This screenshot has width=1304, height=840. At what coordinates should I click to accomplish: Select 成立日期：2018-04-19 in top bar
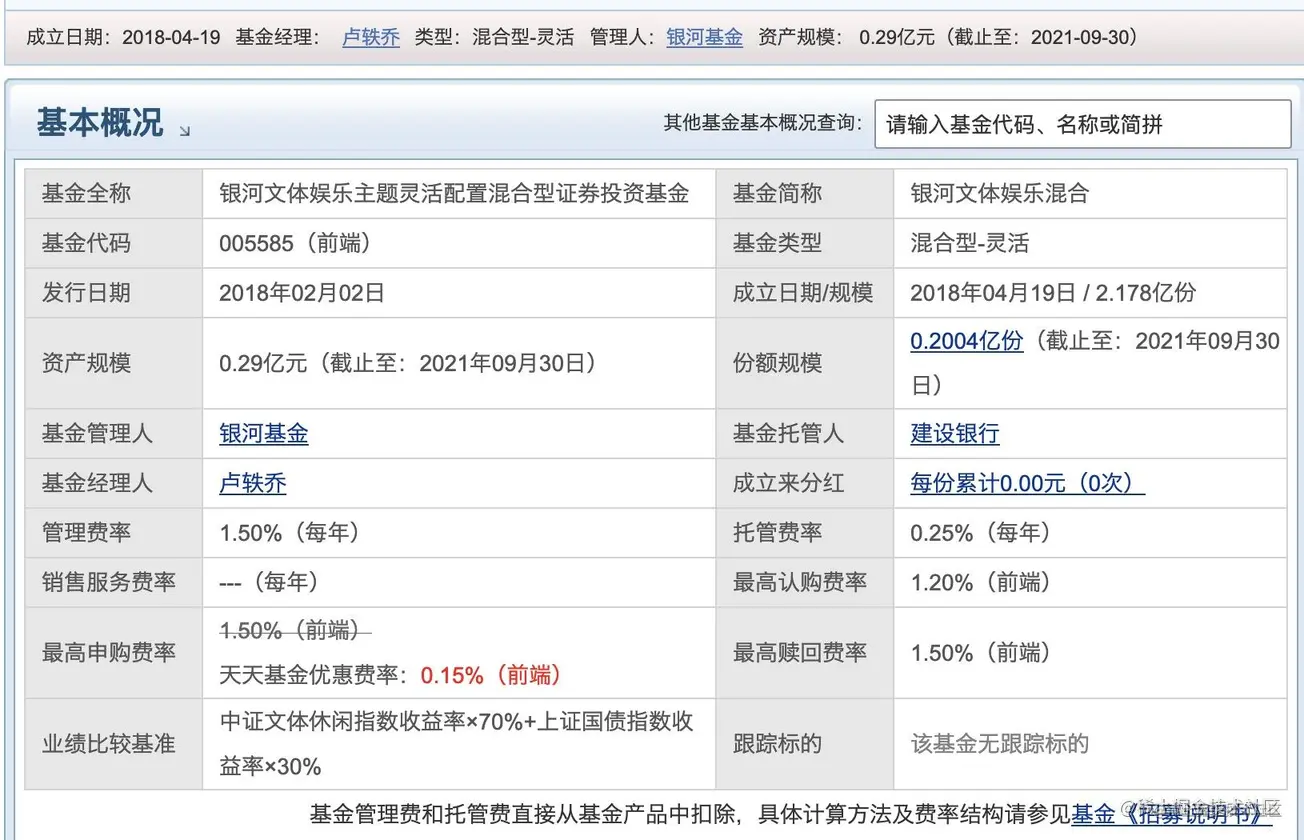tap(123, 37)
